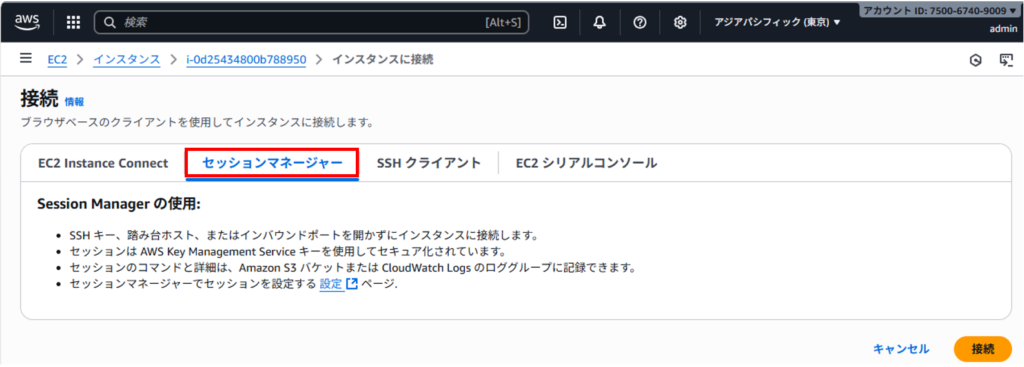The width and height of the screenshot is (1024, 367).
Task: Switch to EC2 Instance Connect tab
Action: point(103,163)
